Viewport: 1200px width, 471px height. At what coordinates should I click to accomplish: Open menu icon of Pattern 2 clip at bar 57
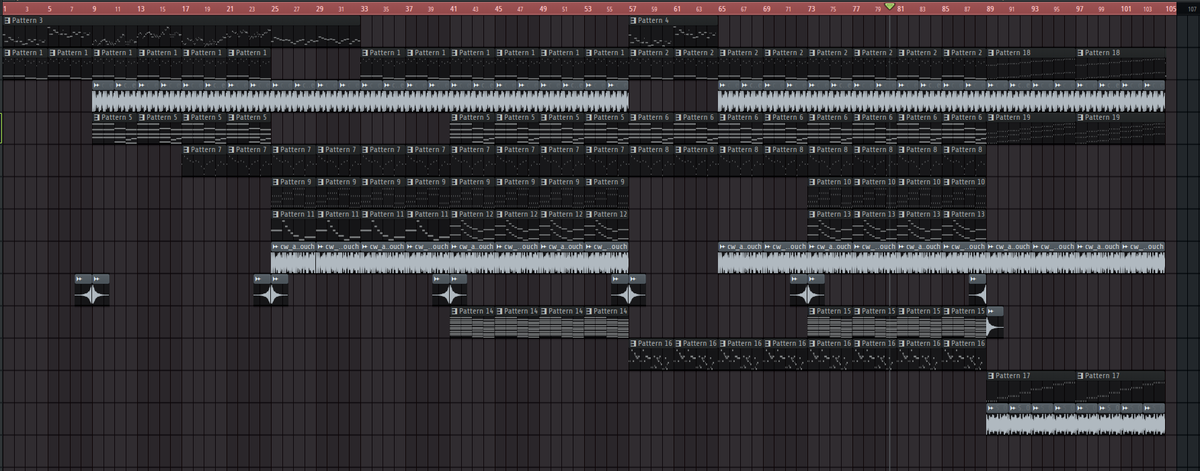coord(634,52)
